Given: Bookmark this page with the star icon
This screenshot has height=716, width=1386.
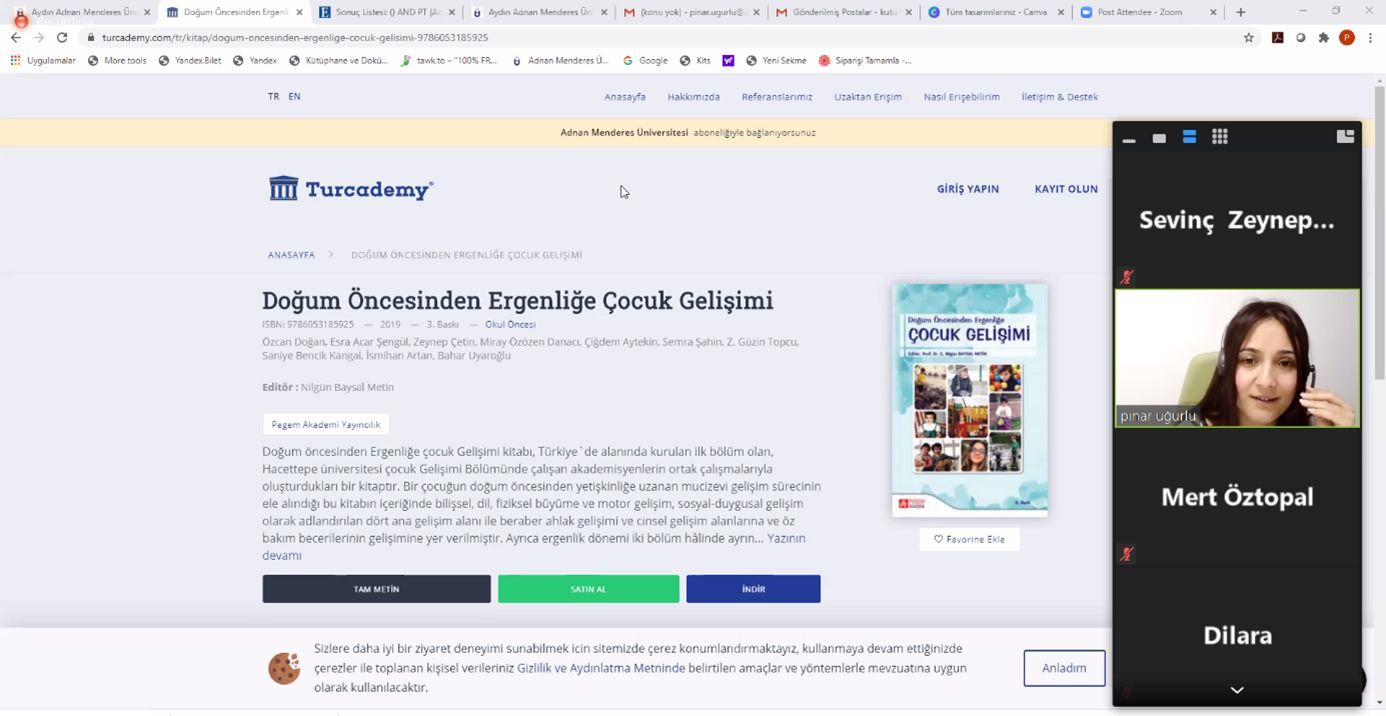Looking at the screenshot, I should point(1248,37).
